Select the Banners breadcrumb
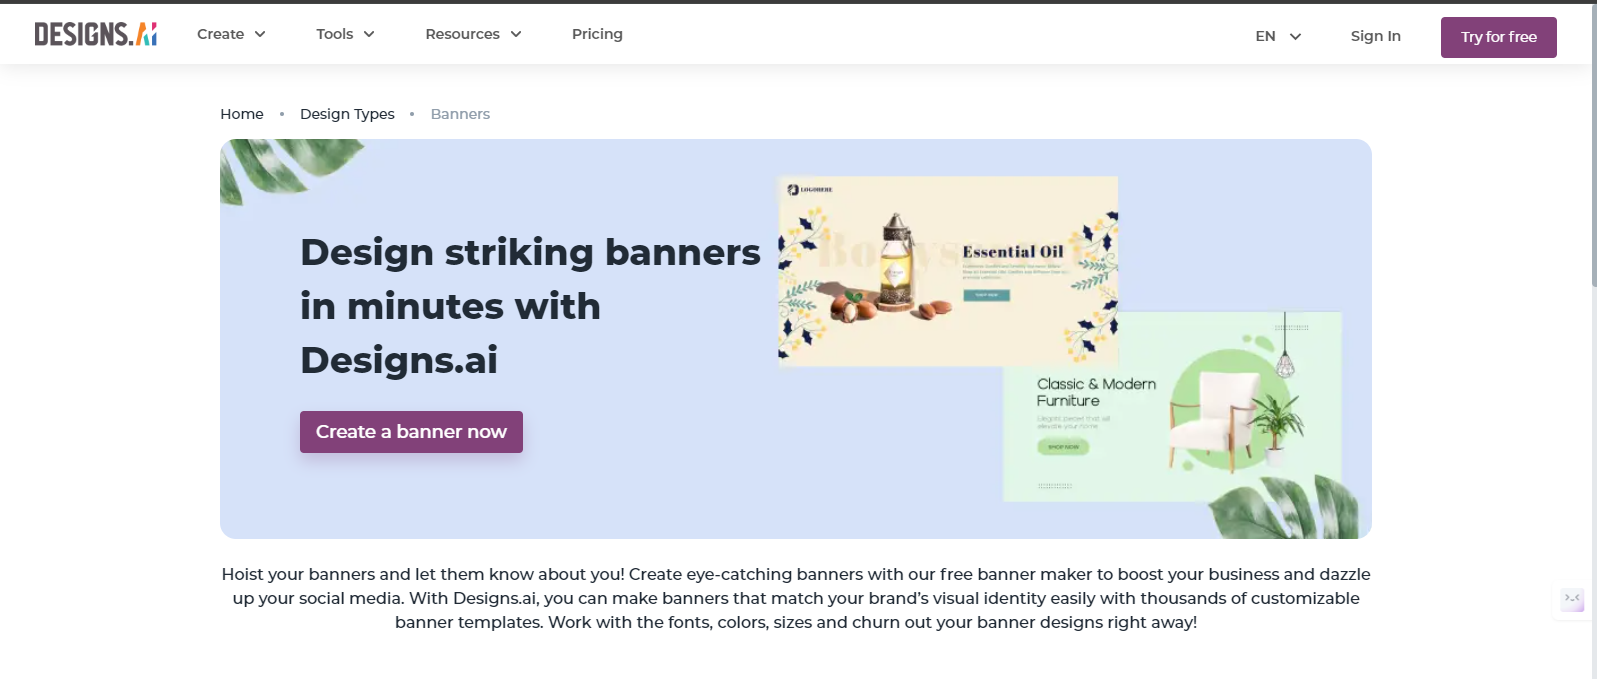 pos(460,114)
